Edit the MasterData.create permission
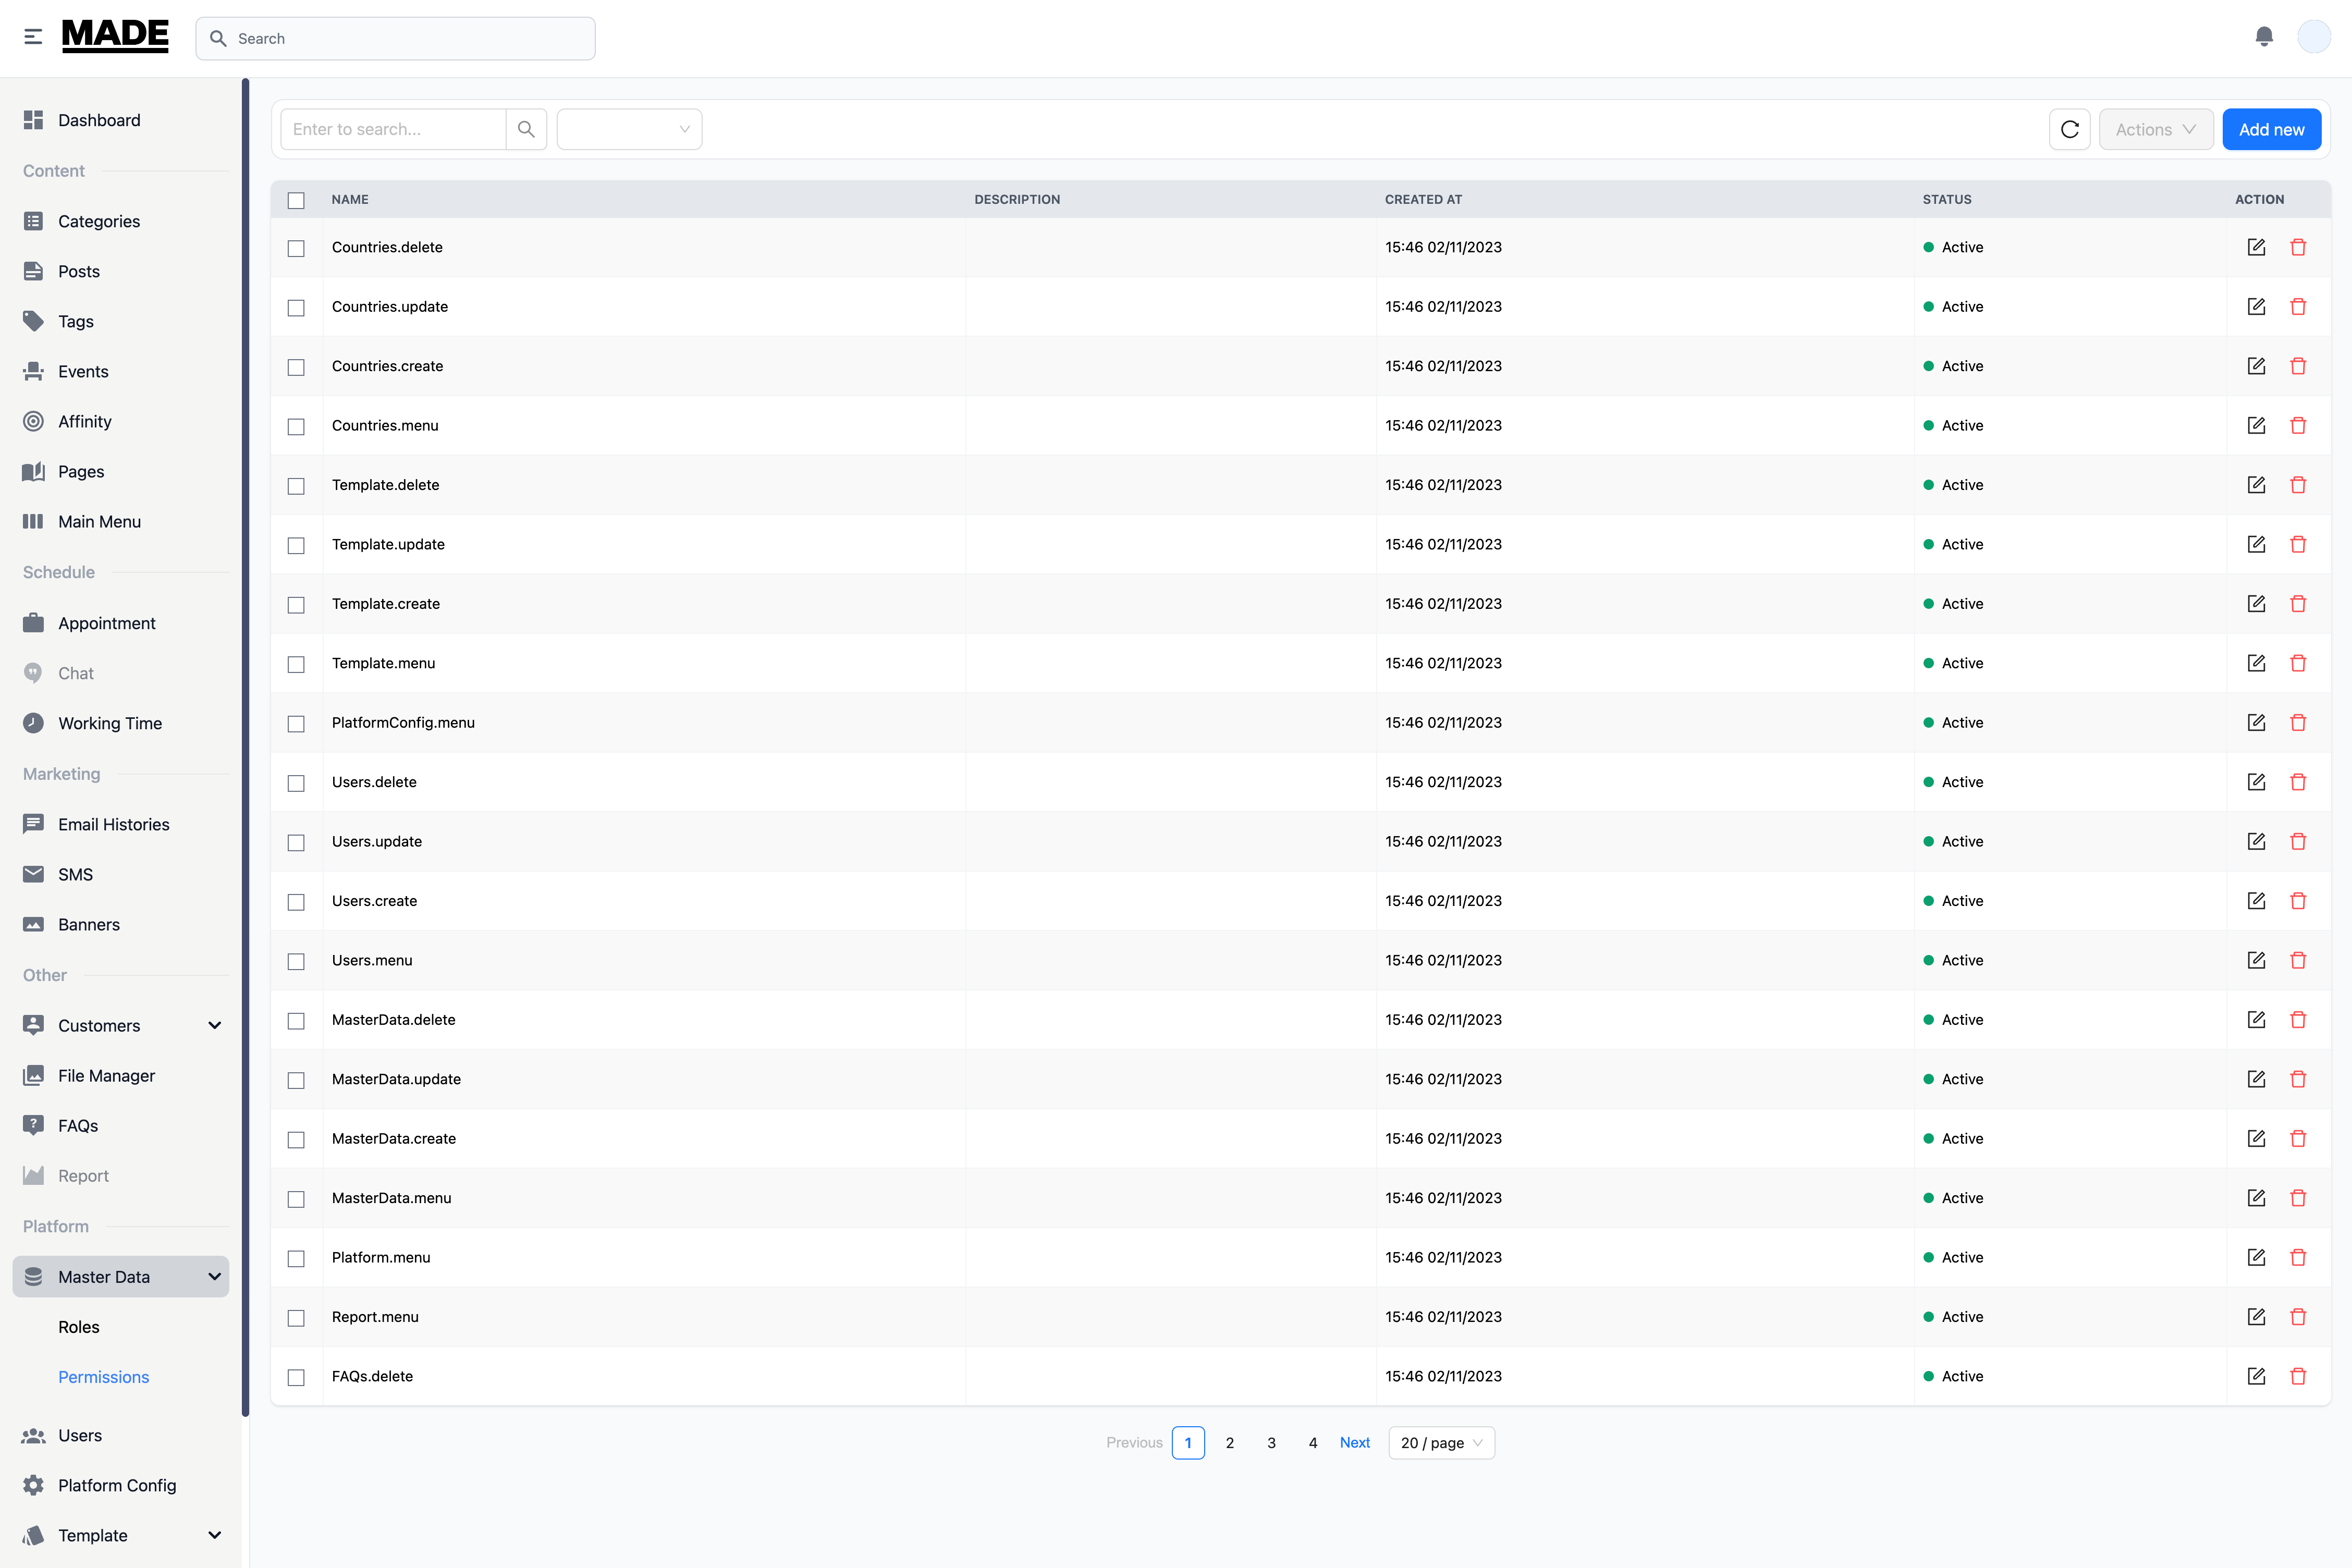2352x1568 pixels. click(2256, 1138)
